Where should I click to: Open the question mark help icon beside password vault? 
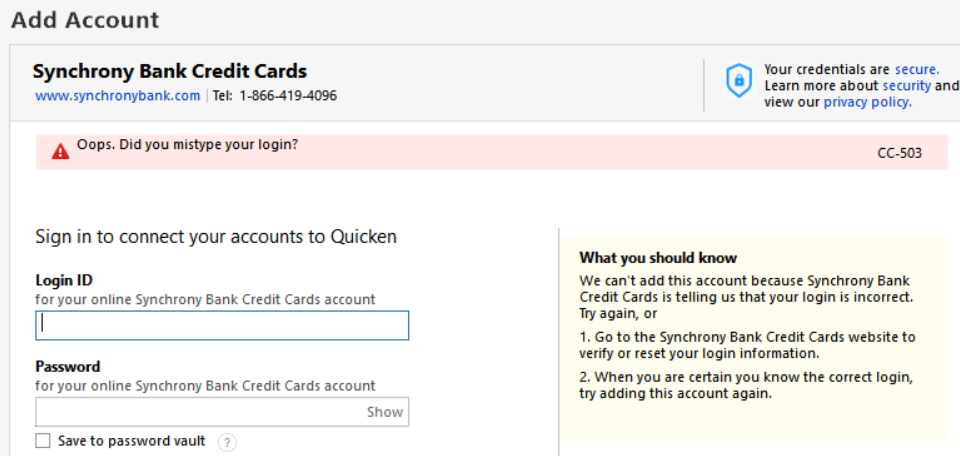(227, 442)
